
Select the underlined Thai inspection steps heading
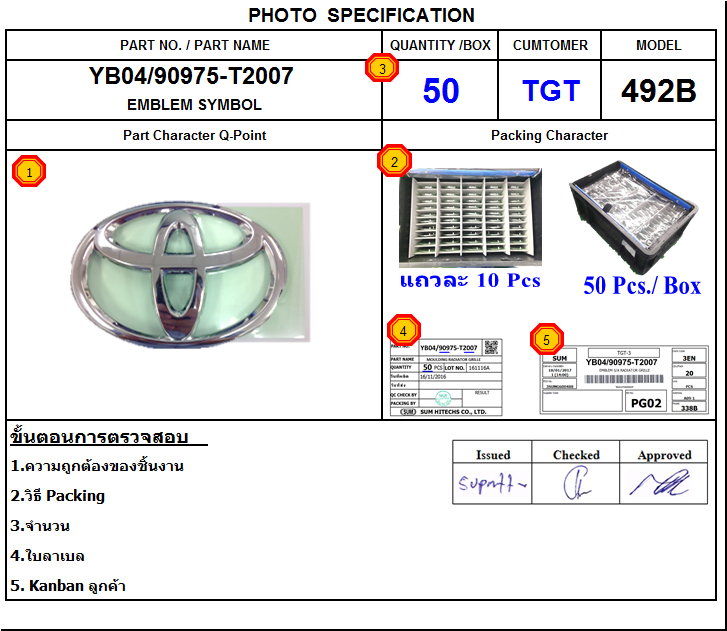pos(108,436)
